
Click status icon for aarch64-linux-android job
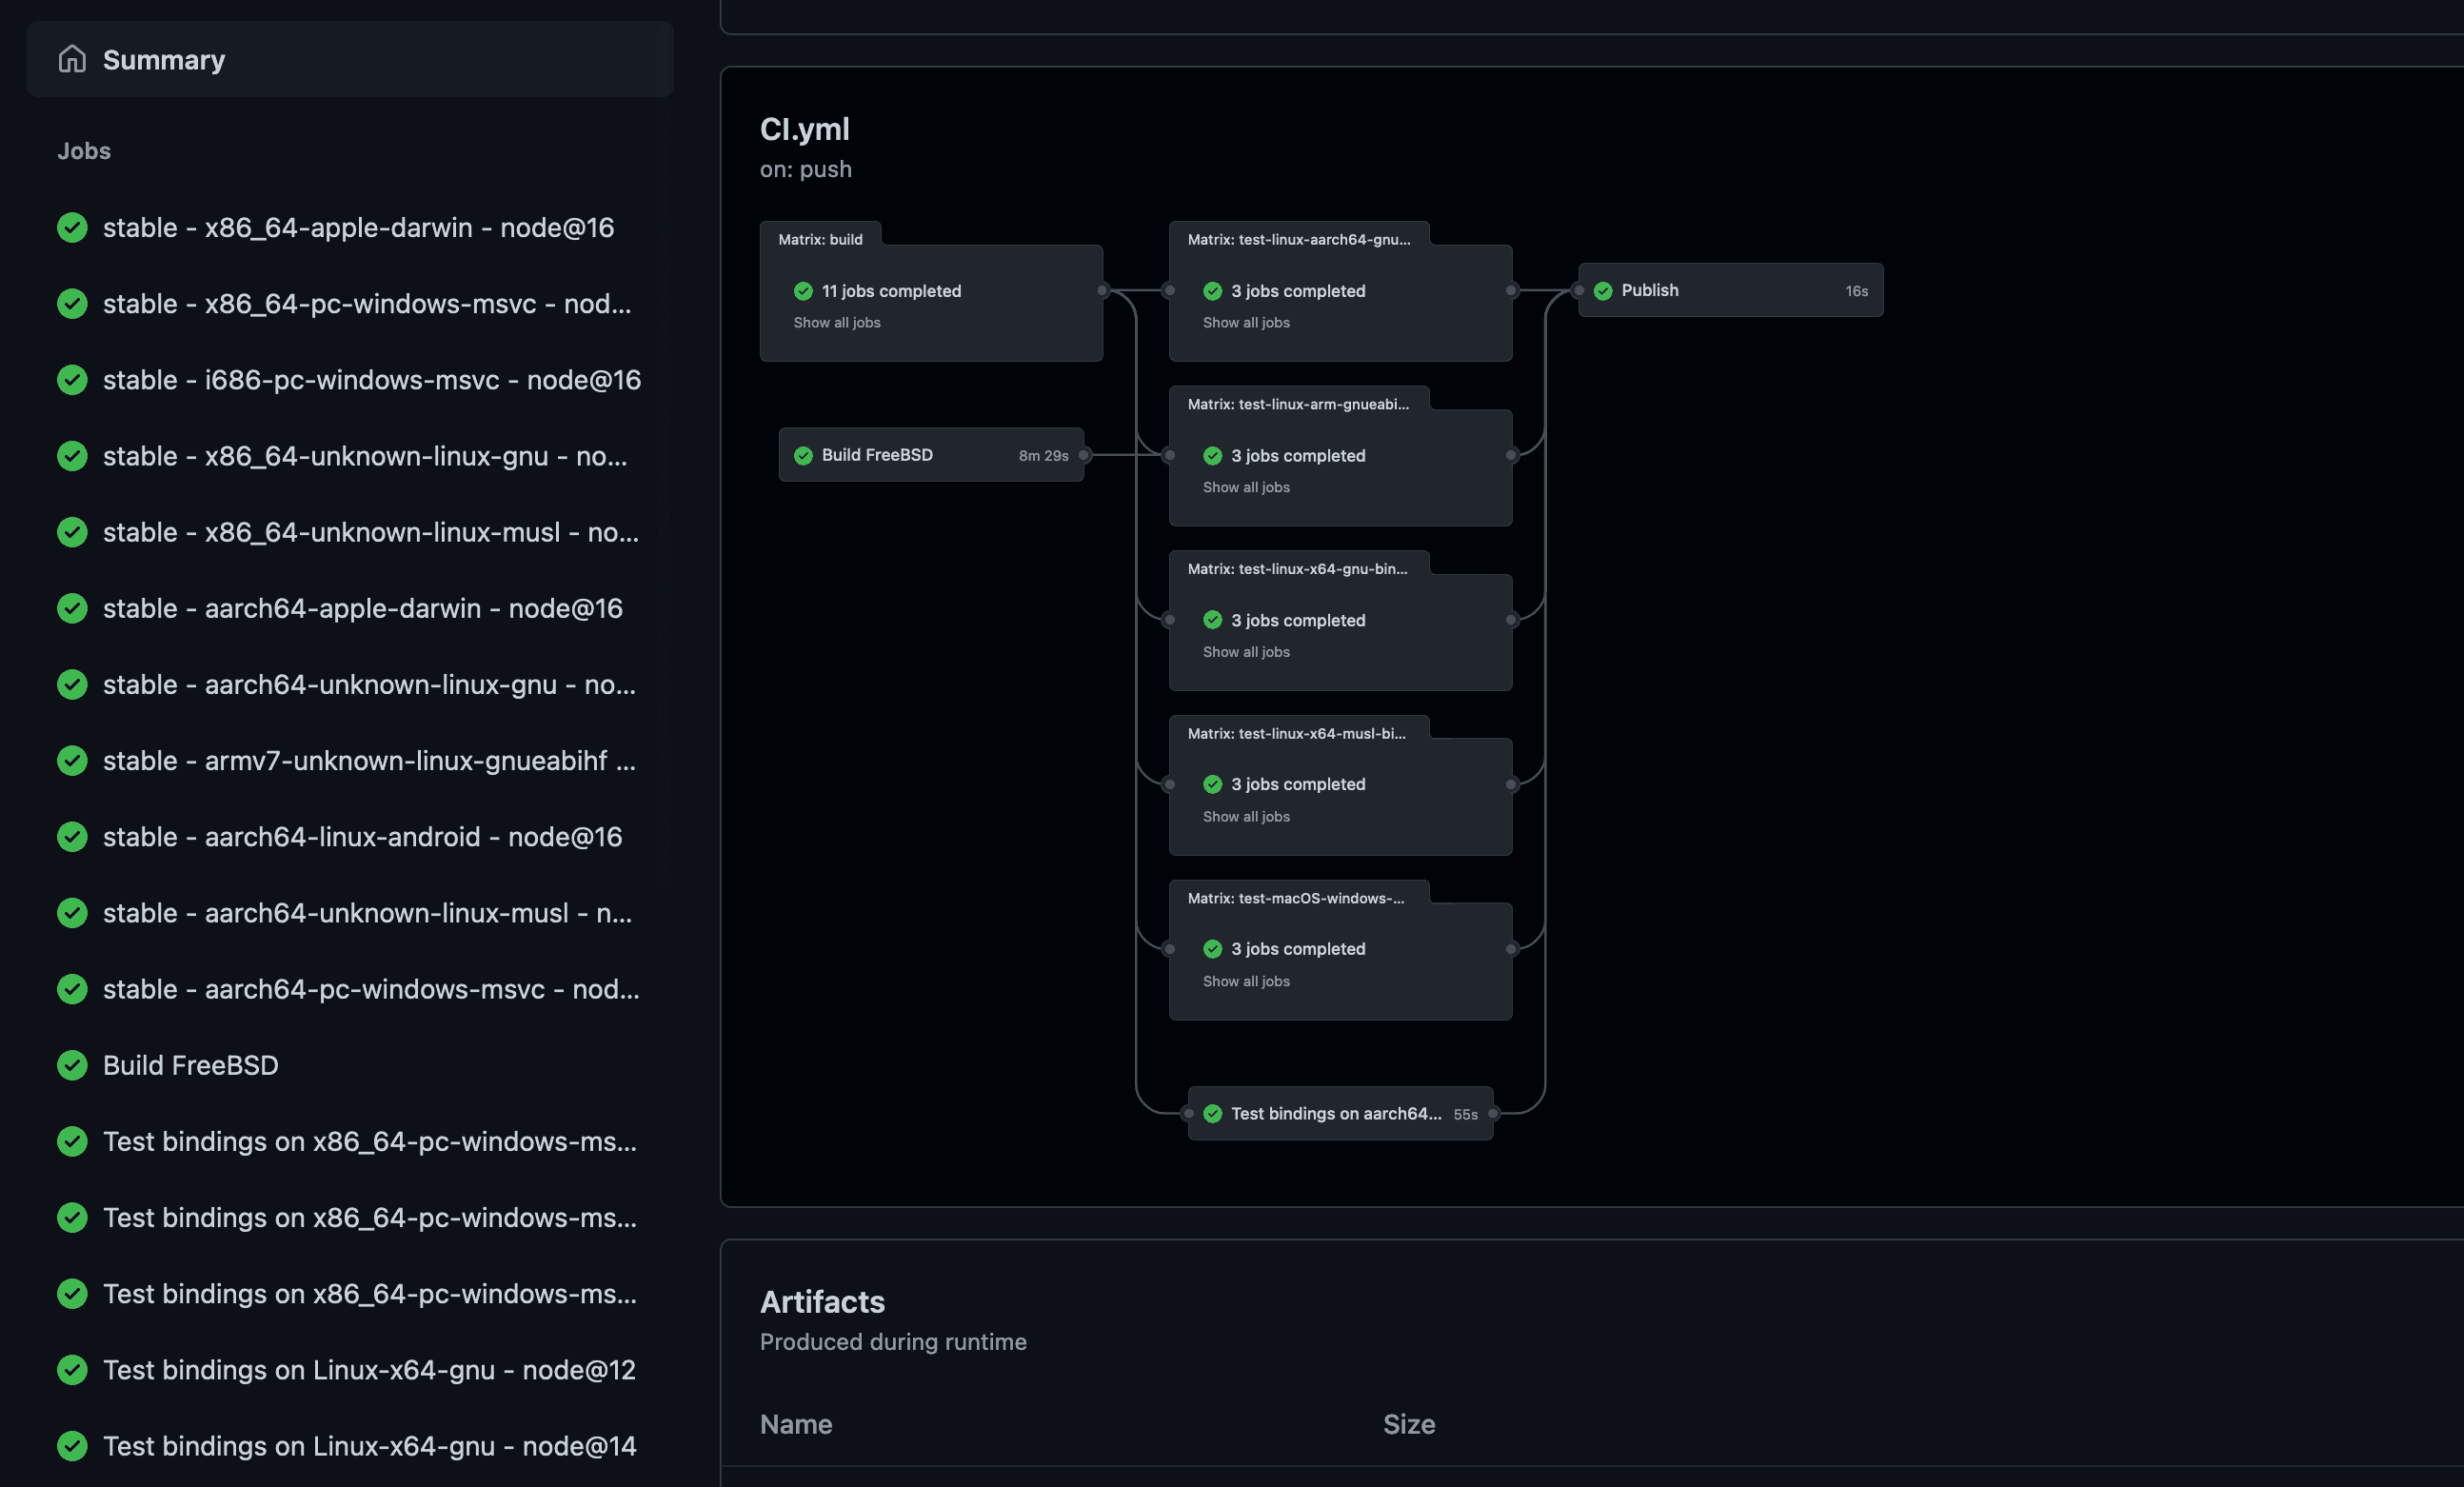[72, 837]
